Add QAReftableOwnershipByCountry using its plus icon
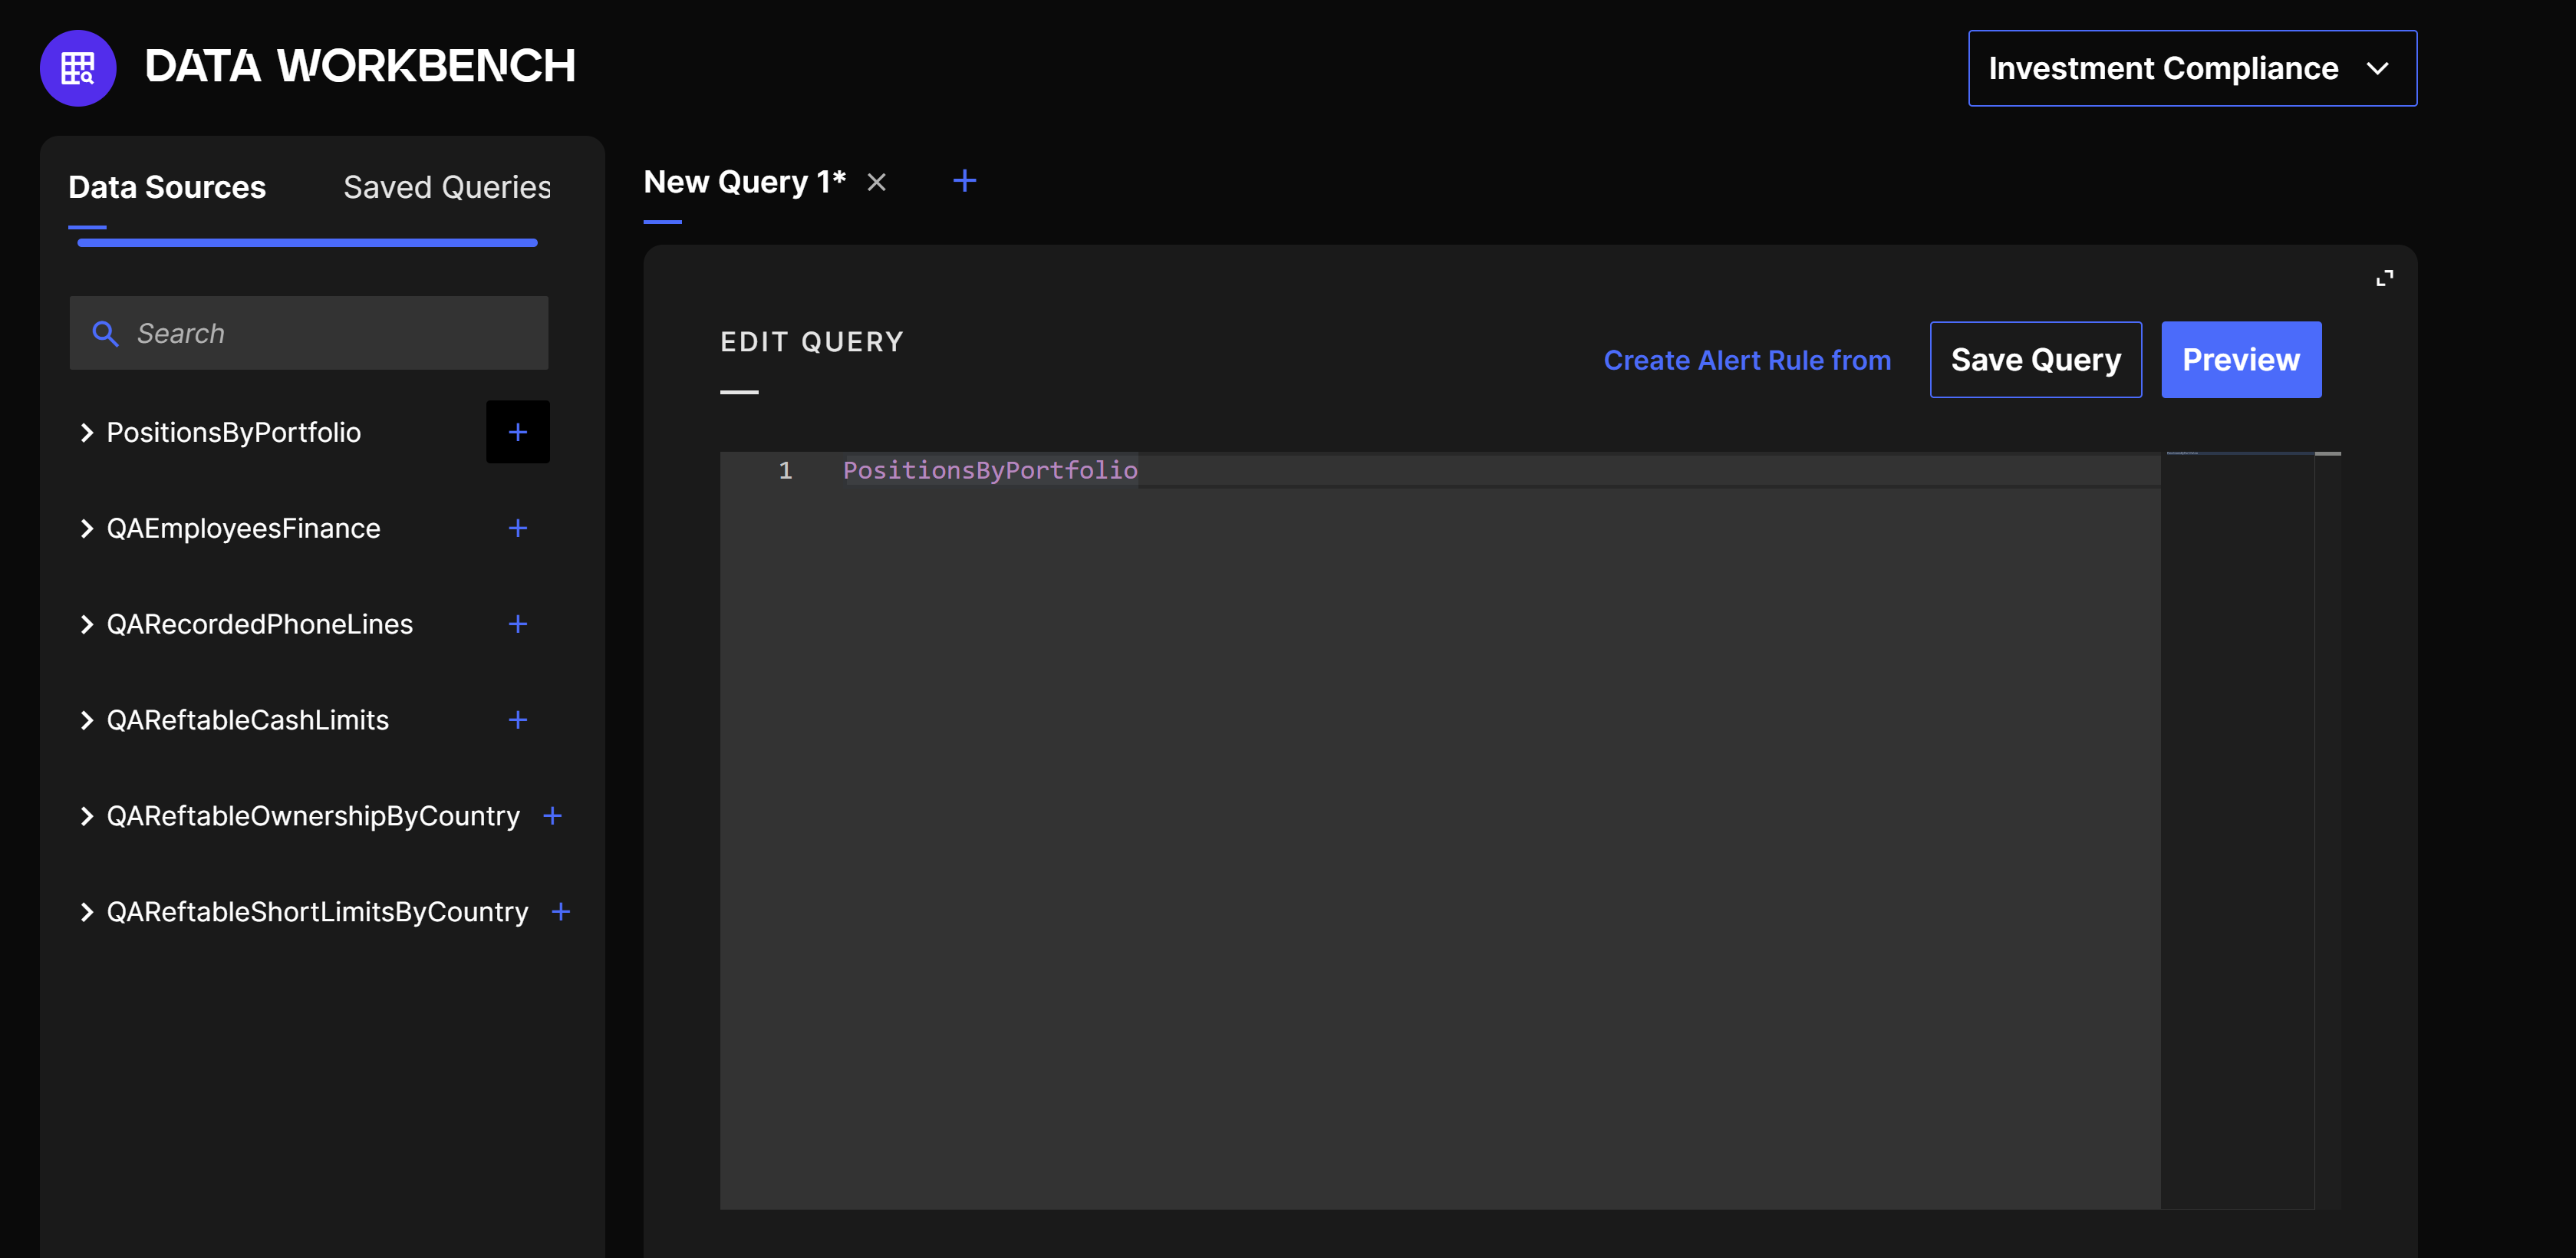 [x=552, y=816]
